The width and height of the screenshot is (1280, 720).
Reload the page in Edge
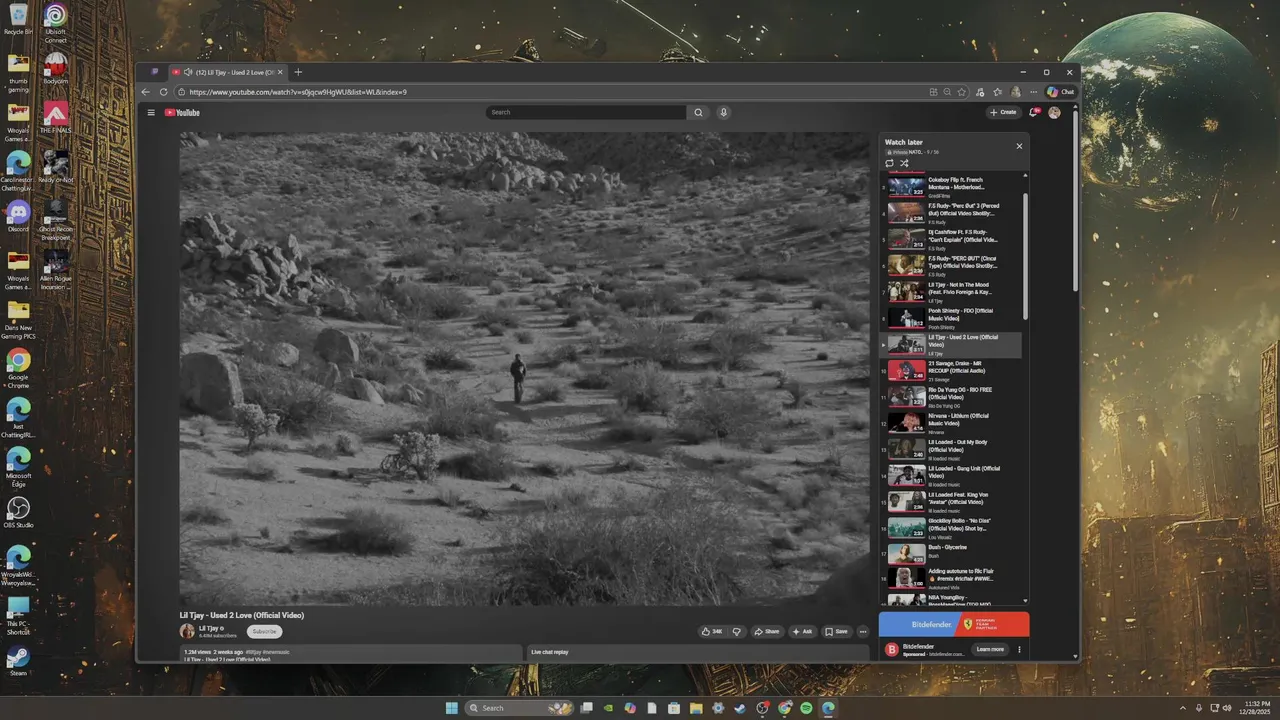click(164, 91)
